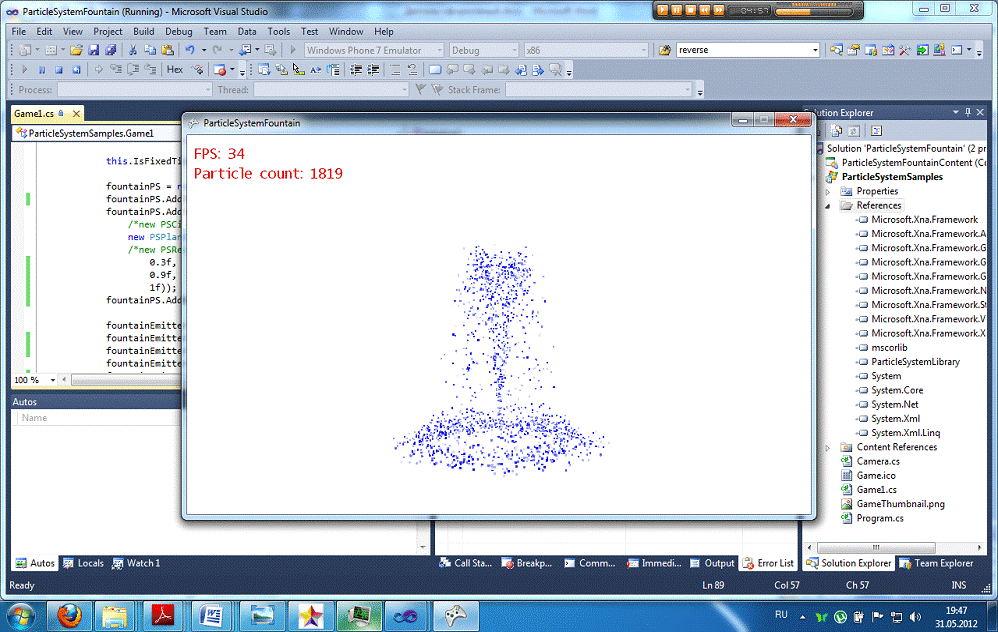Screen dimensions: 998x632
Task: Click the orange progress bar on the recorder overlay
Action: (x=813, y=11)
